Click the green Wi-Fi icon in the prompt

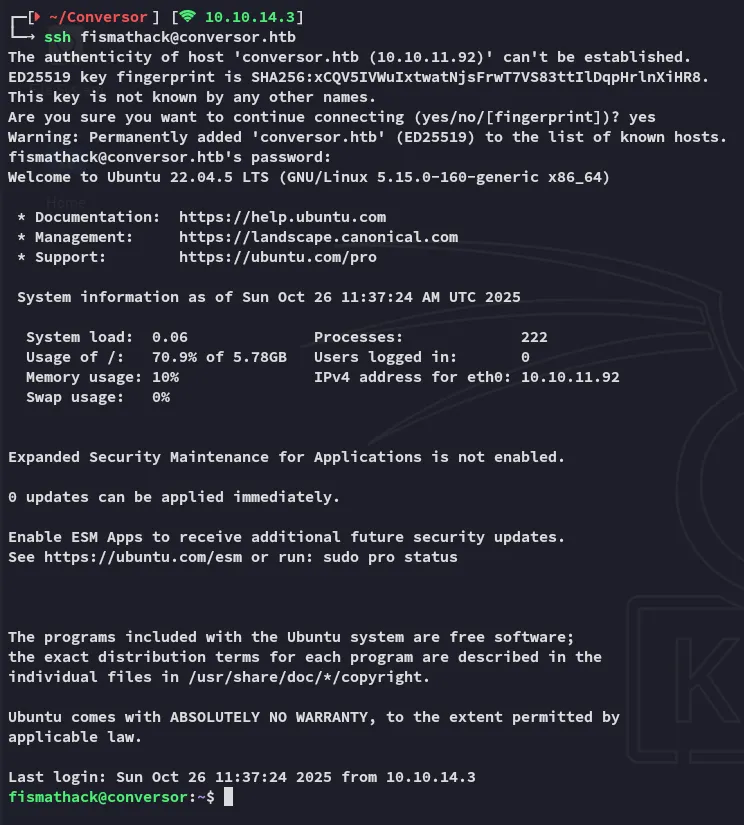tap(188, 17)
